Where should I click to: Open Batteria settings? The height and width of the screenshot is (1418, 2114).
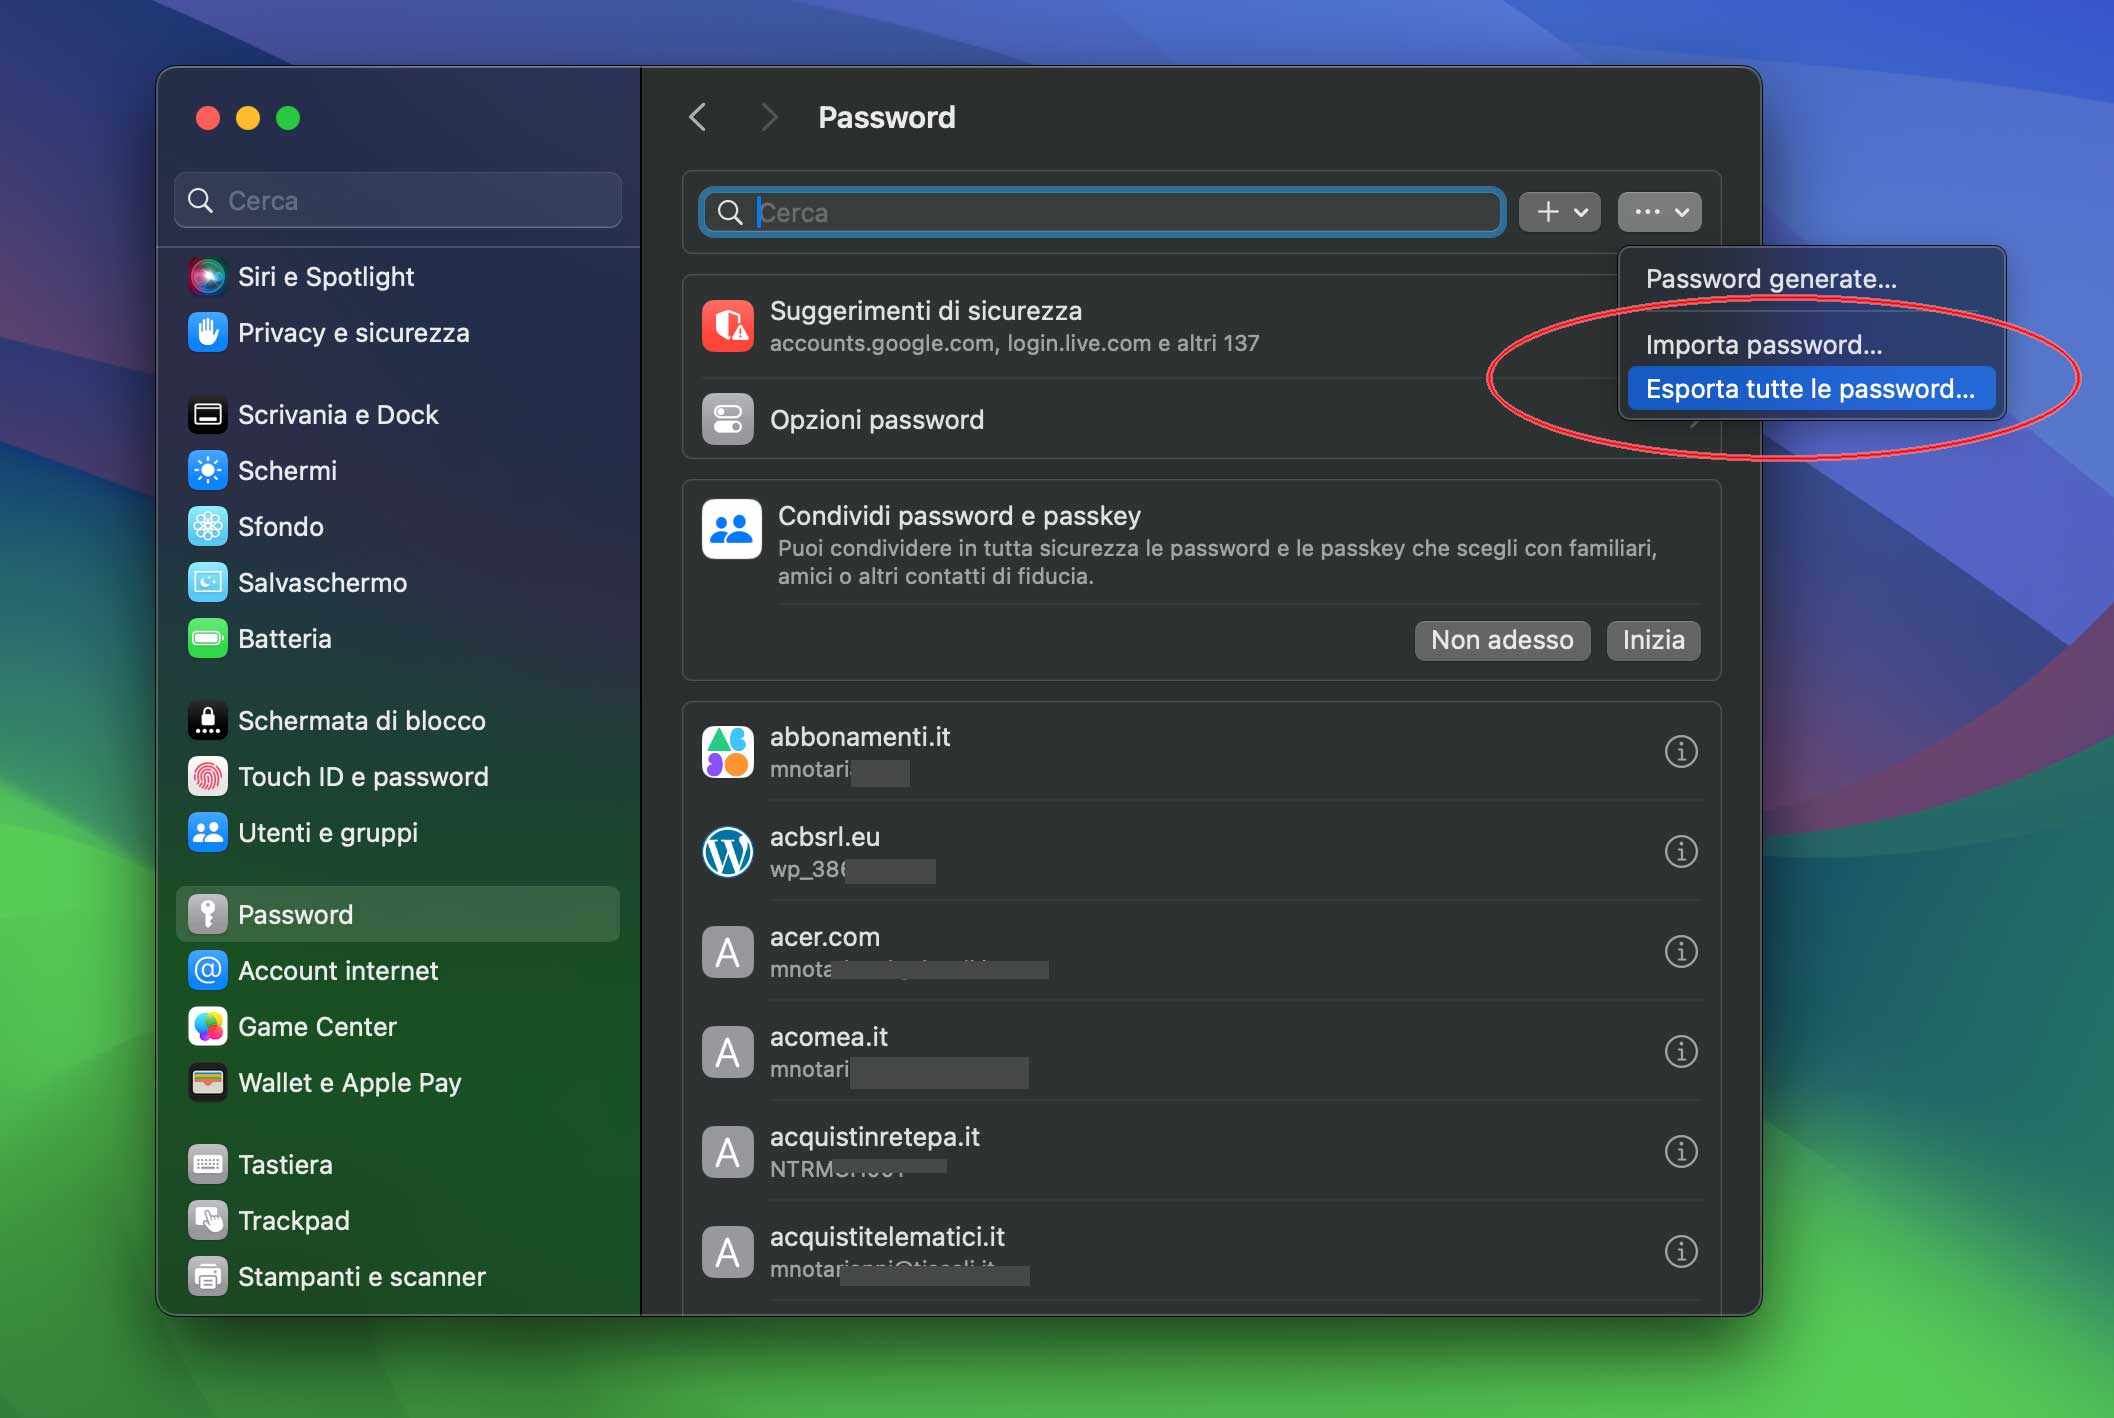[207, 638]
